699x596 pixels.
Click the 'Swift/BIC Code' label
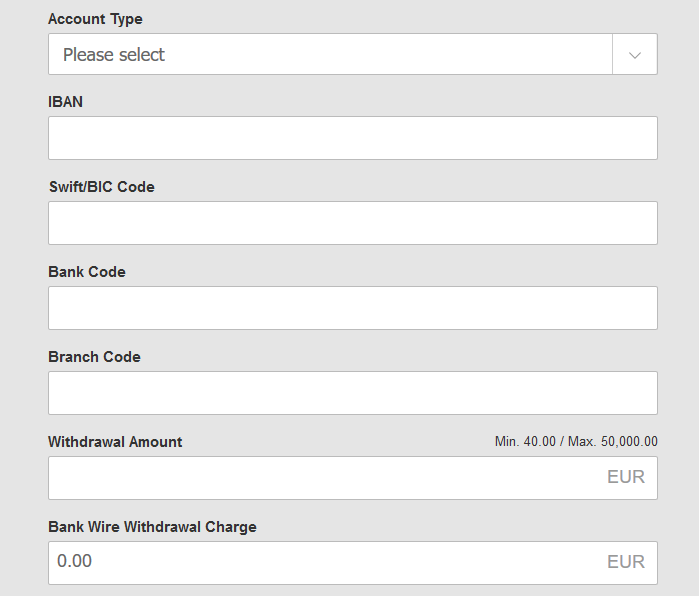(x=101, y=187)
